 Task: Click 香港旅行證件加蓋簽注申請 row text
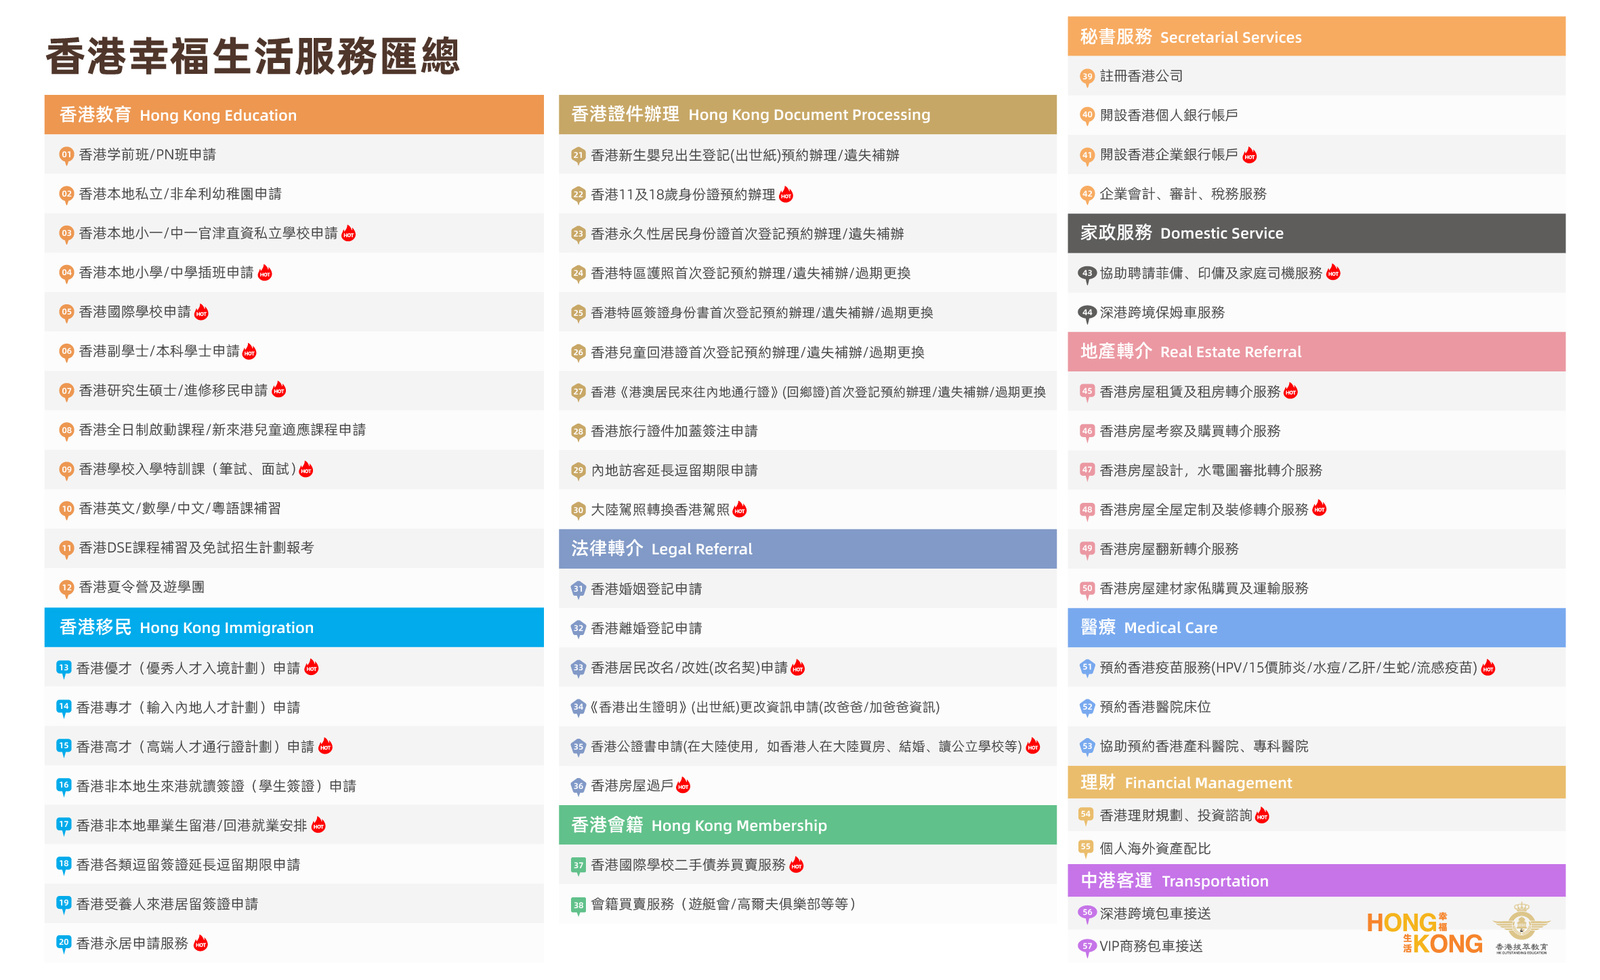674,431
